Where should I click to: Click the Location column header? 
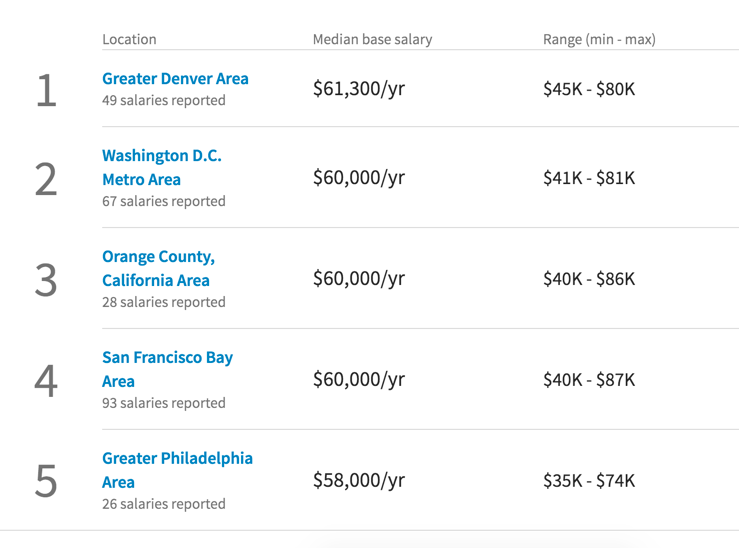tap(129, 39)
